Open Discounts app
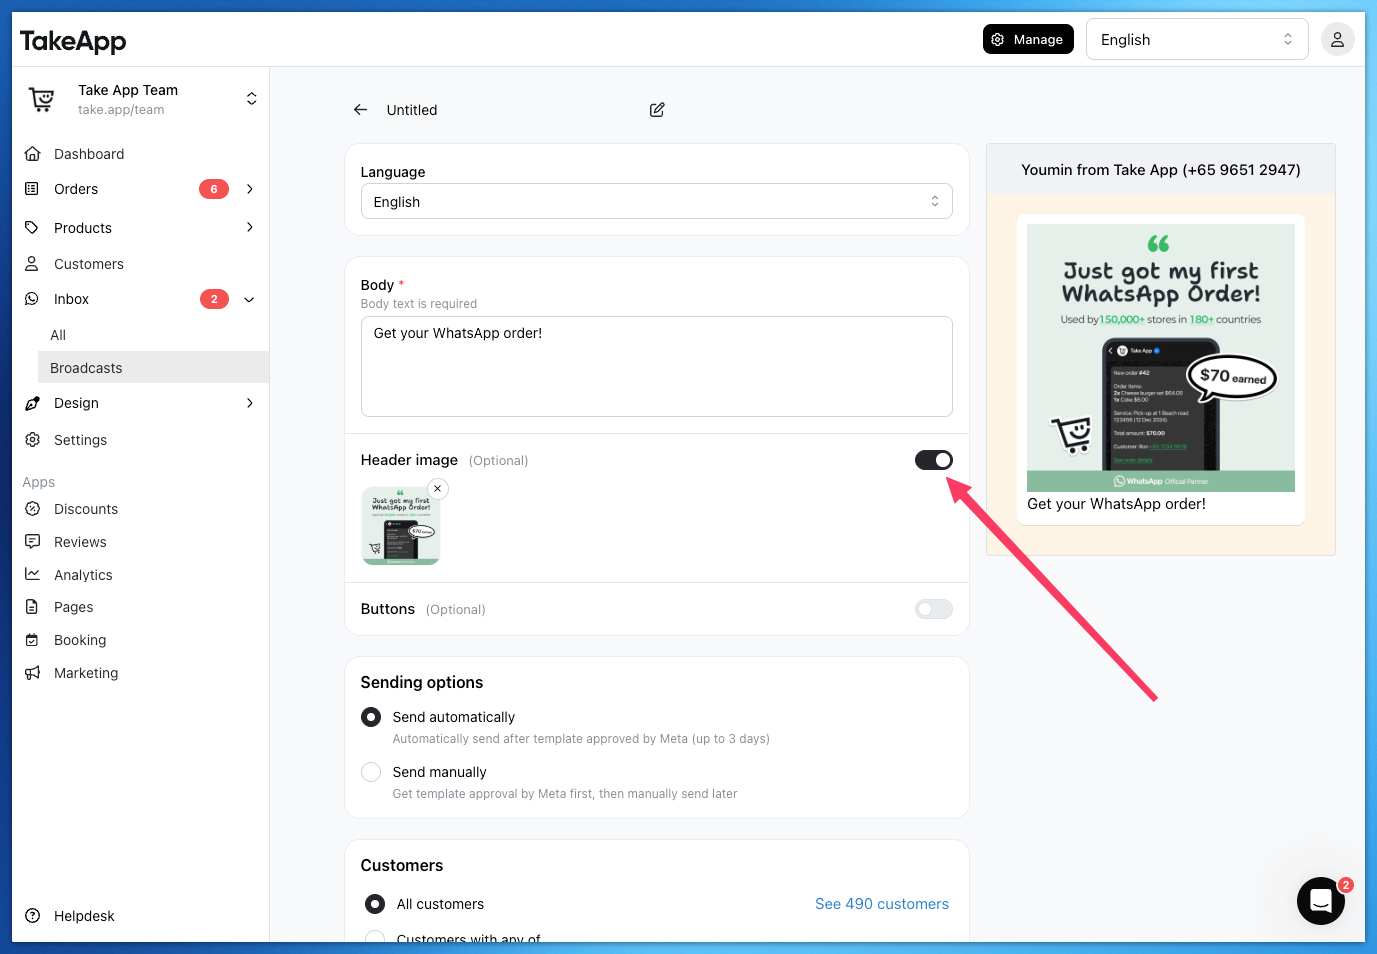Image resolution: width=1377 pixels, height=954 pixels. coord(86,509)
